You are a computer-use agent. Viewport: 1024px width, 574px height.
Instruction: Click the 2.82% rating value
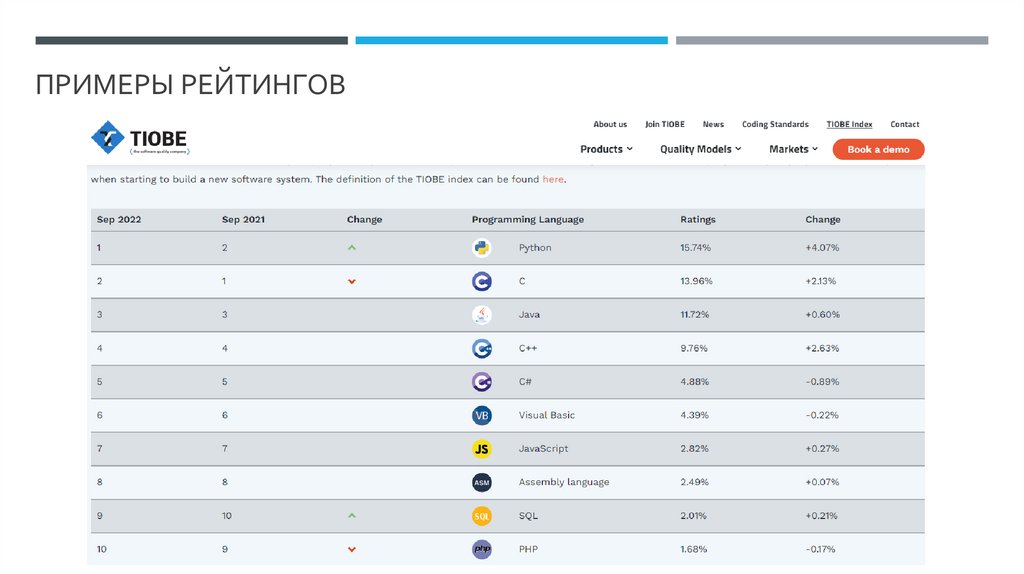[694, 449]
